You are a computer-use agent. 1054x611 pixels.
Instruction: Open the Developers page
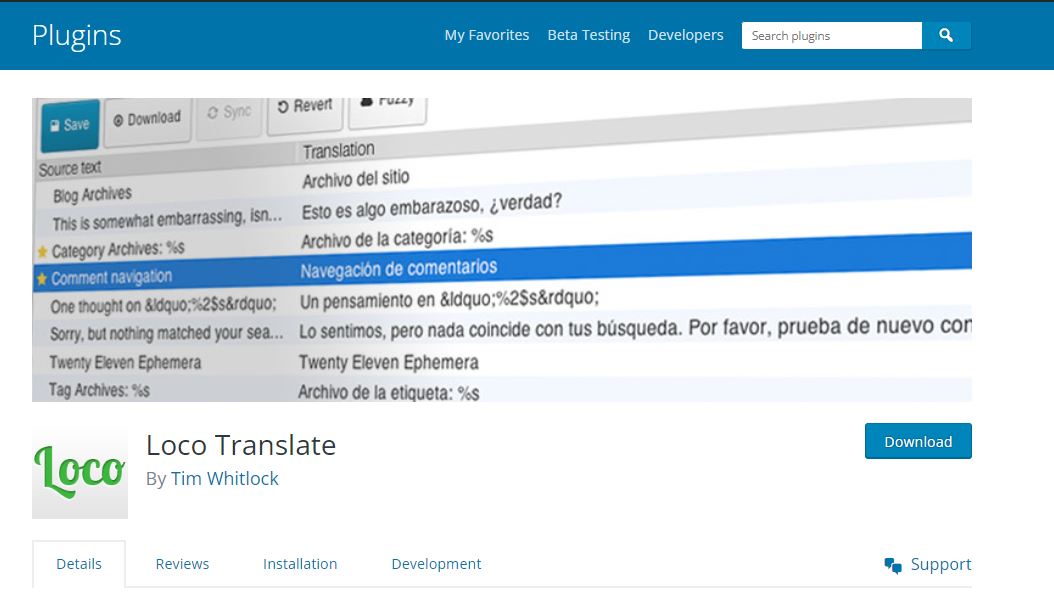click(686, 35)
